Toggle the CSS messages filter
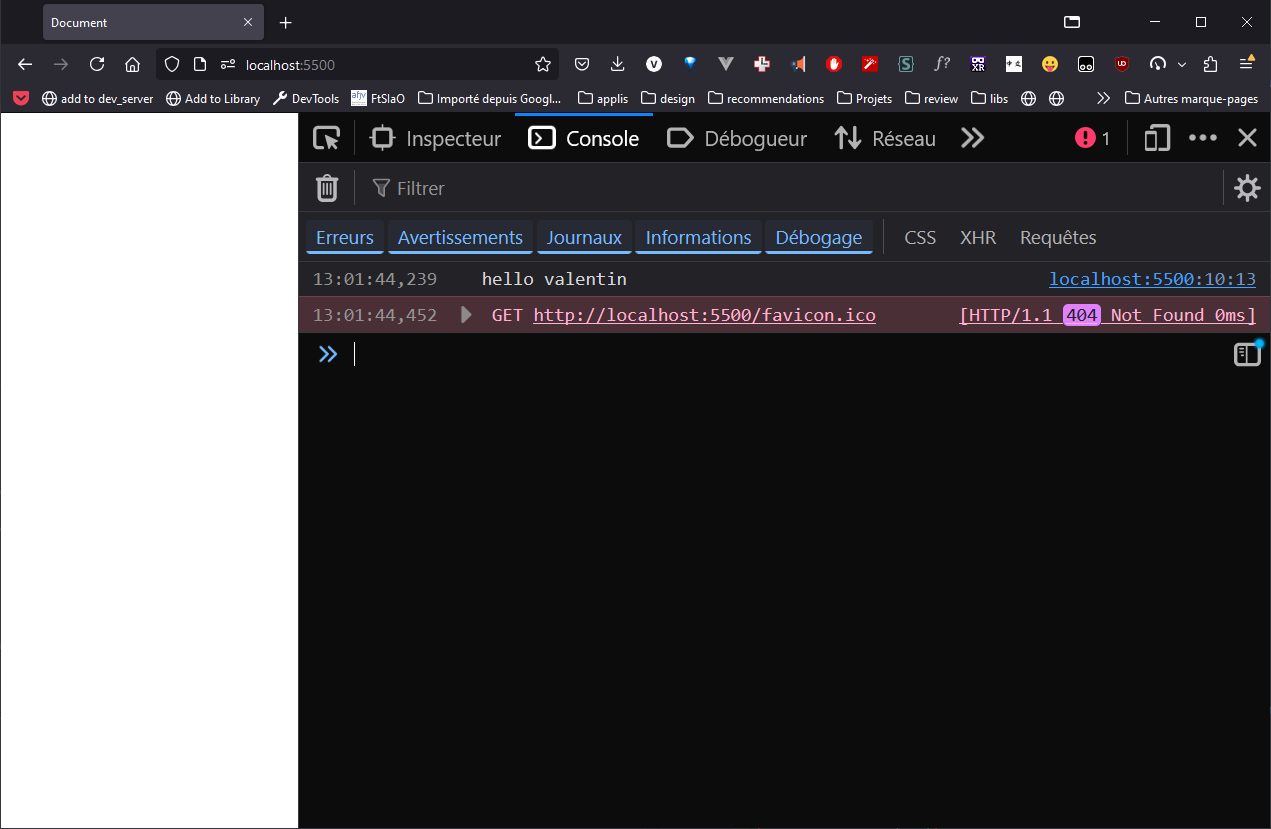This screenshot has height=829, width=1271. click(x=919, y=238)
